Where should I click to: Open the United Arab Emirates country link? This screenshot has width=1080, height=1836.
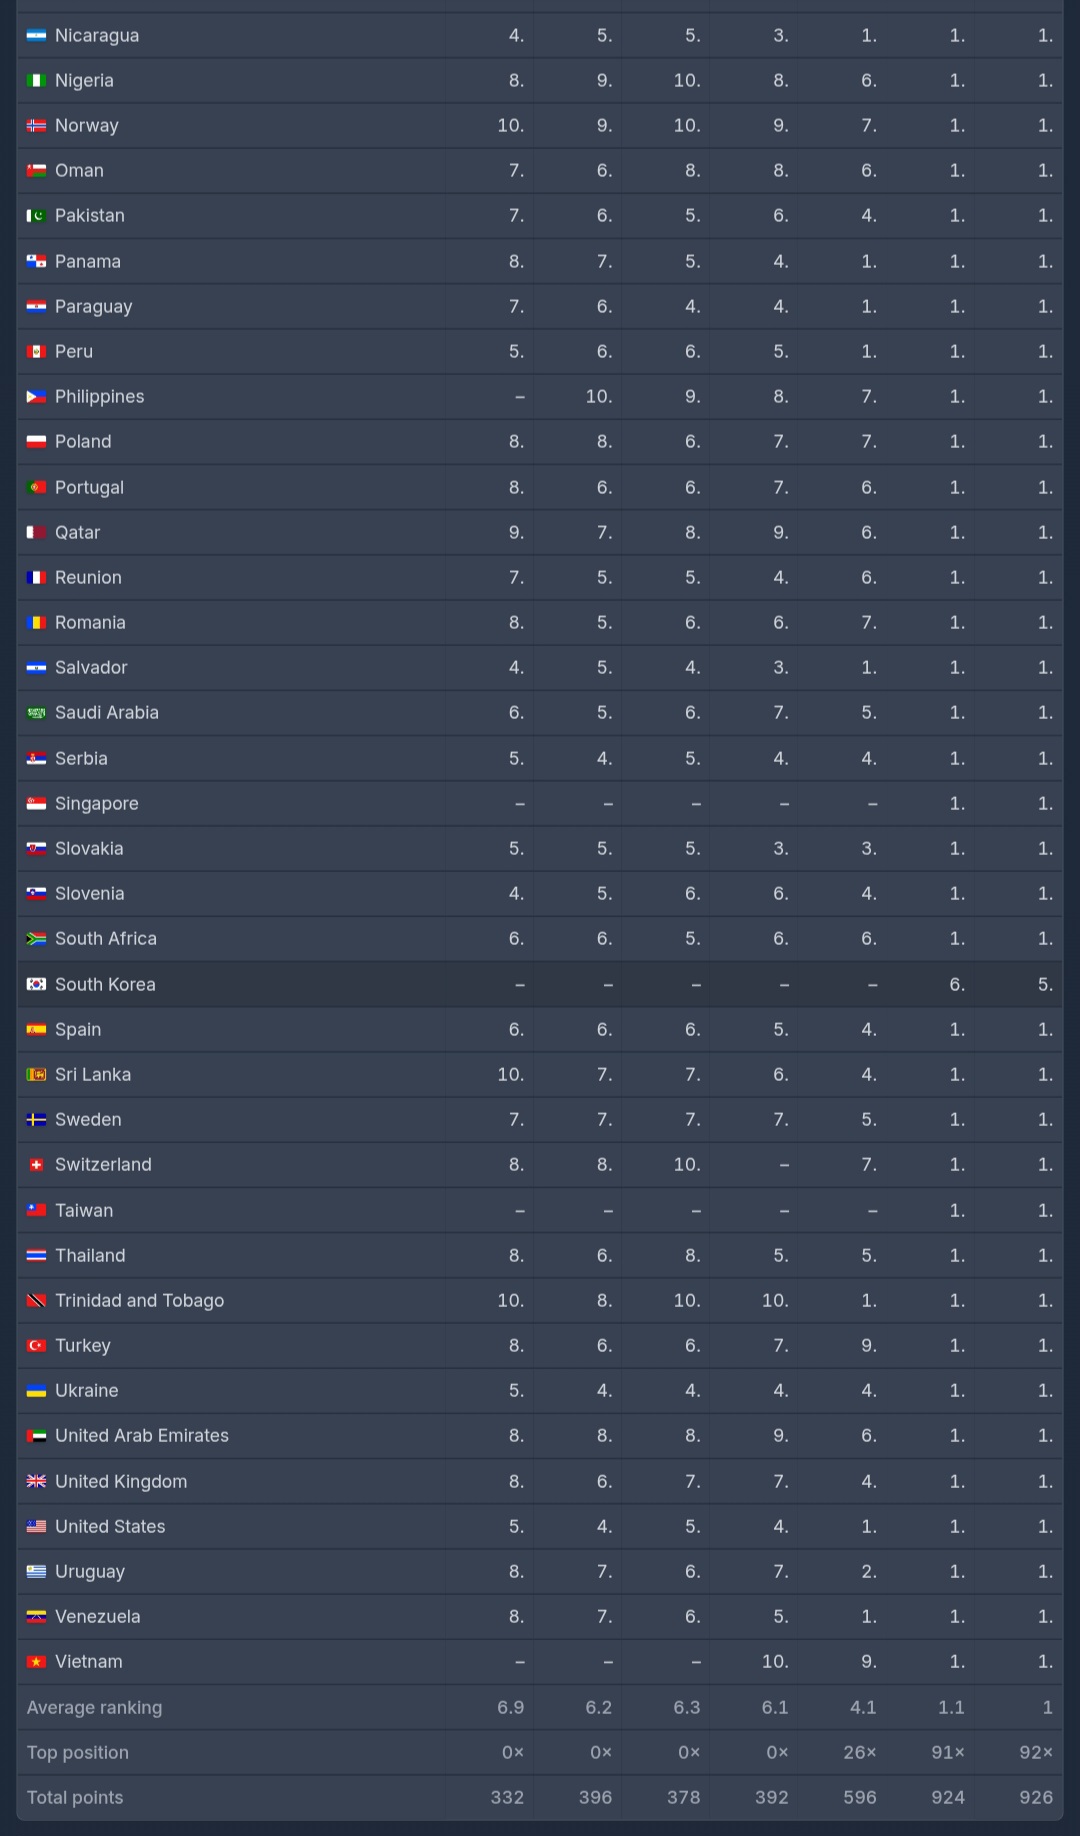(x=141, y=1436)
